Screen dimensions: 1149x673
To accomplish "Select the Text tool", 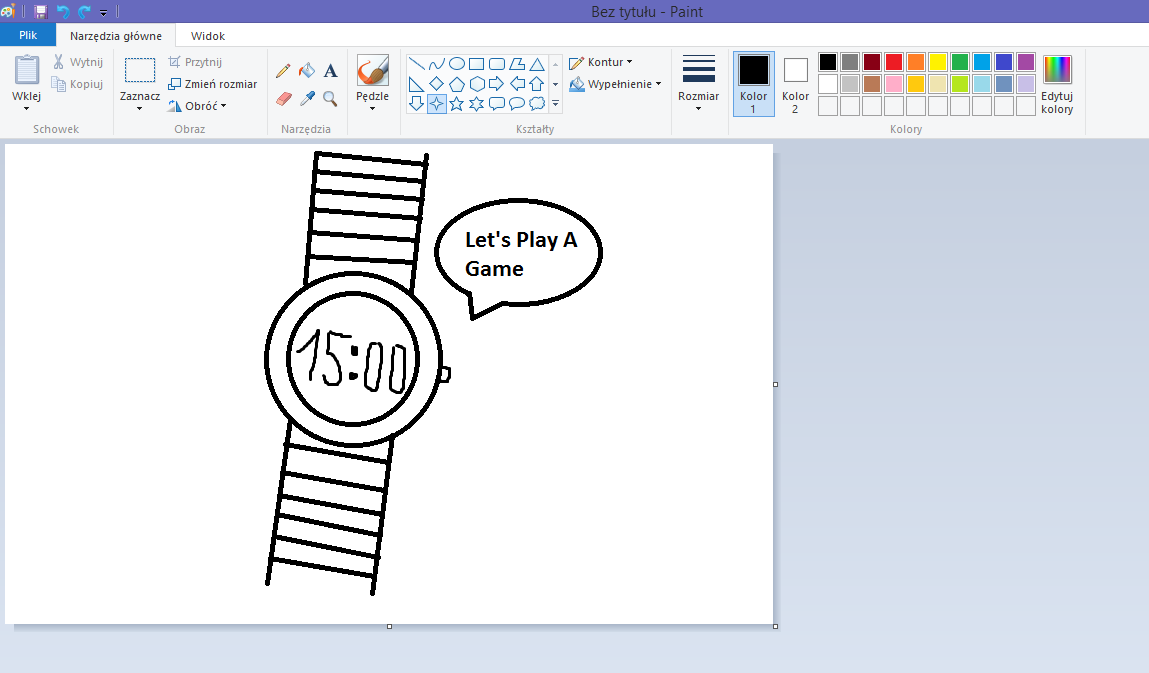I will 330,70.
